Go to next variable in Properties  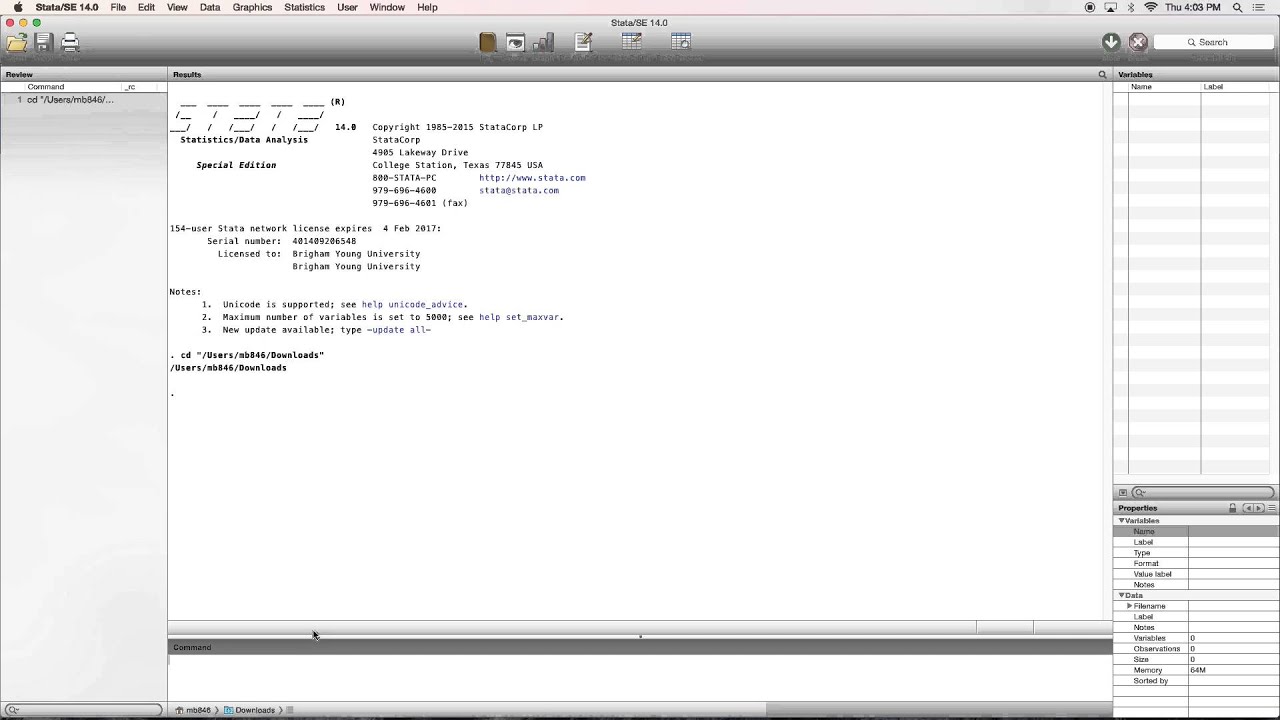(1259, 508)
